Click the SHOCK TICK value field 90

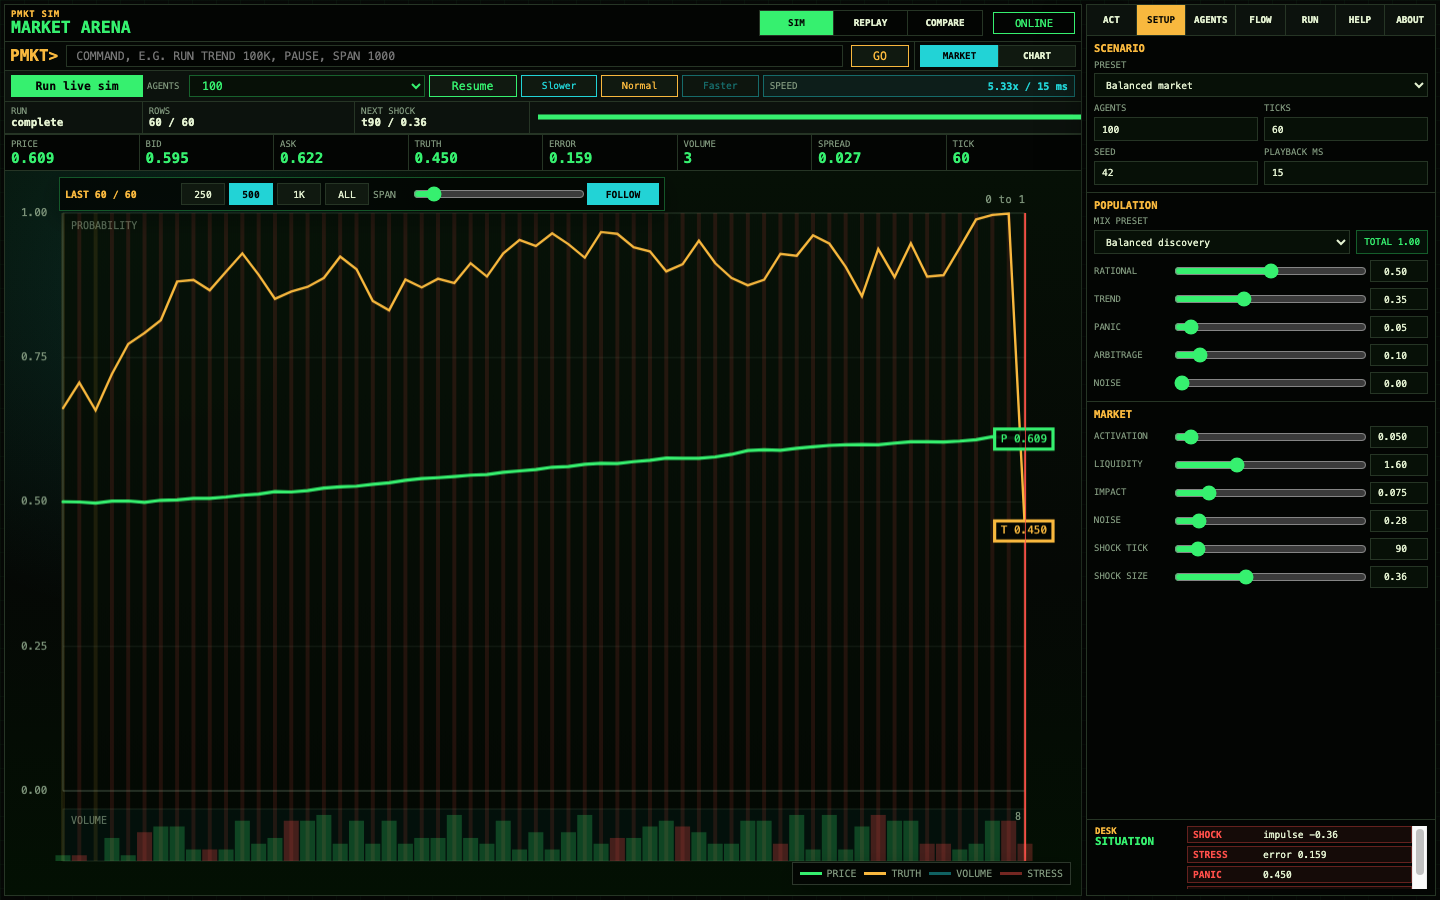pos(1399,549)
